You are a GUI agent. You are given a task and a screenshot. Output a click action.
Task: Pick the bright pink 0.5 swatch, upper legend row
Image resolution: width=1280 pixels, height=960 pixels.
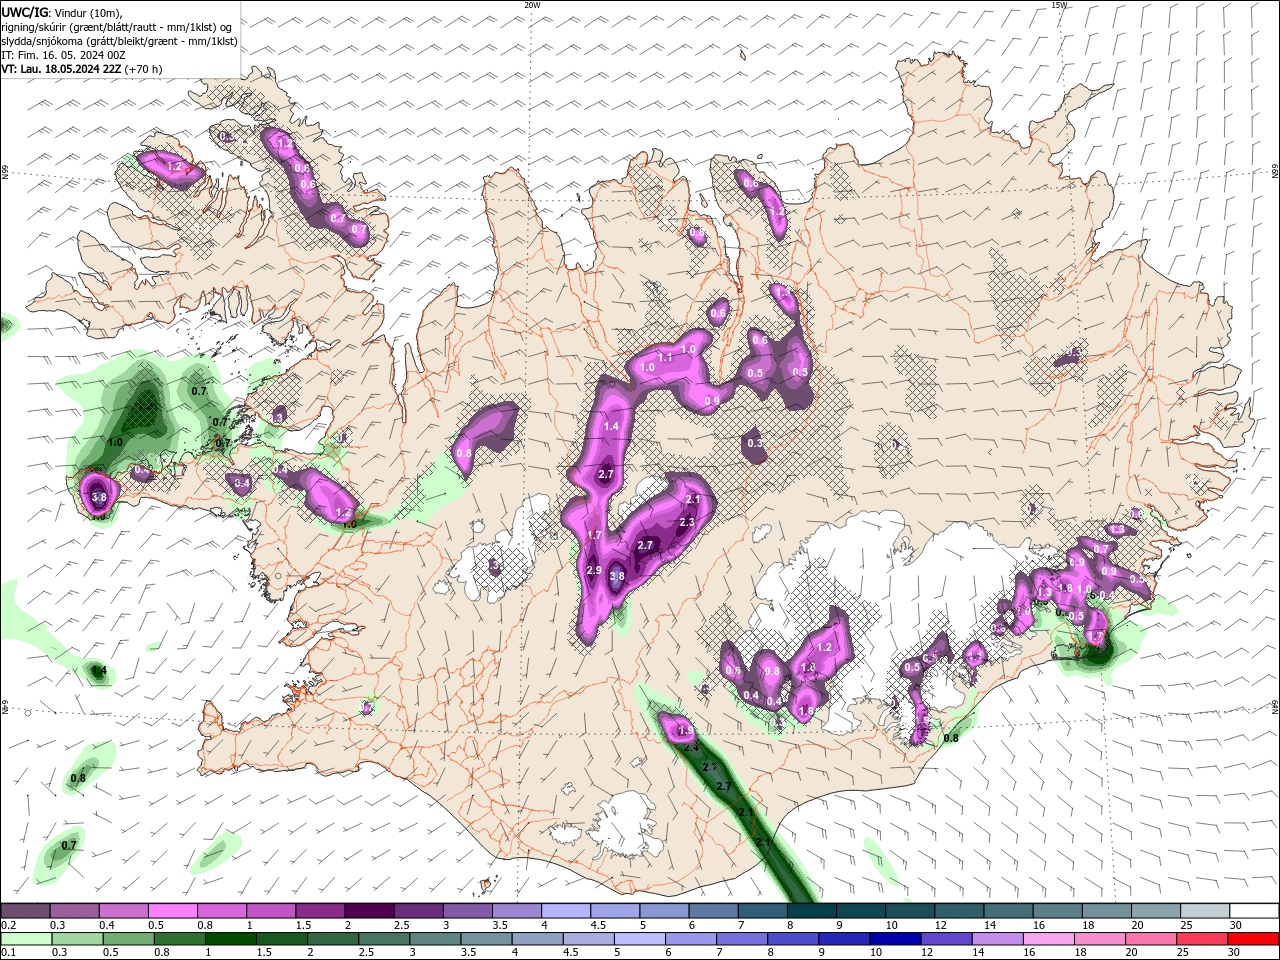172,911
